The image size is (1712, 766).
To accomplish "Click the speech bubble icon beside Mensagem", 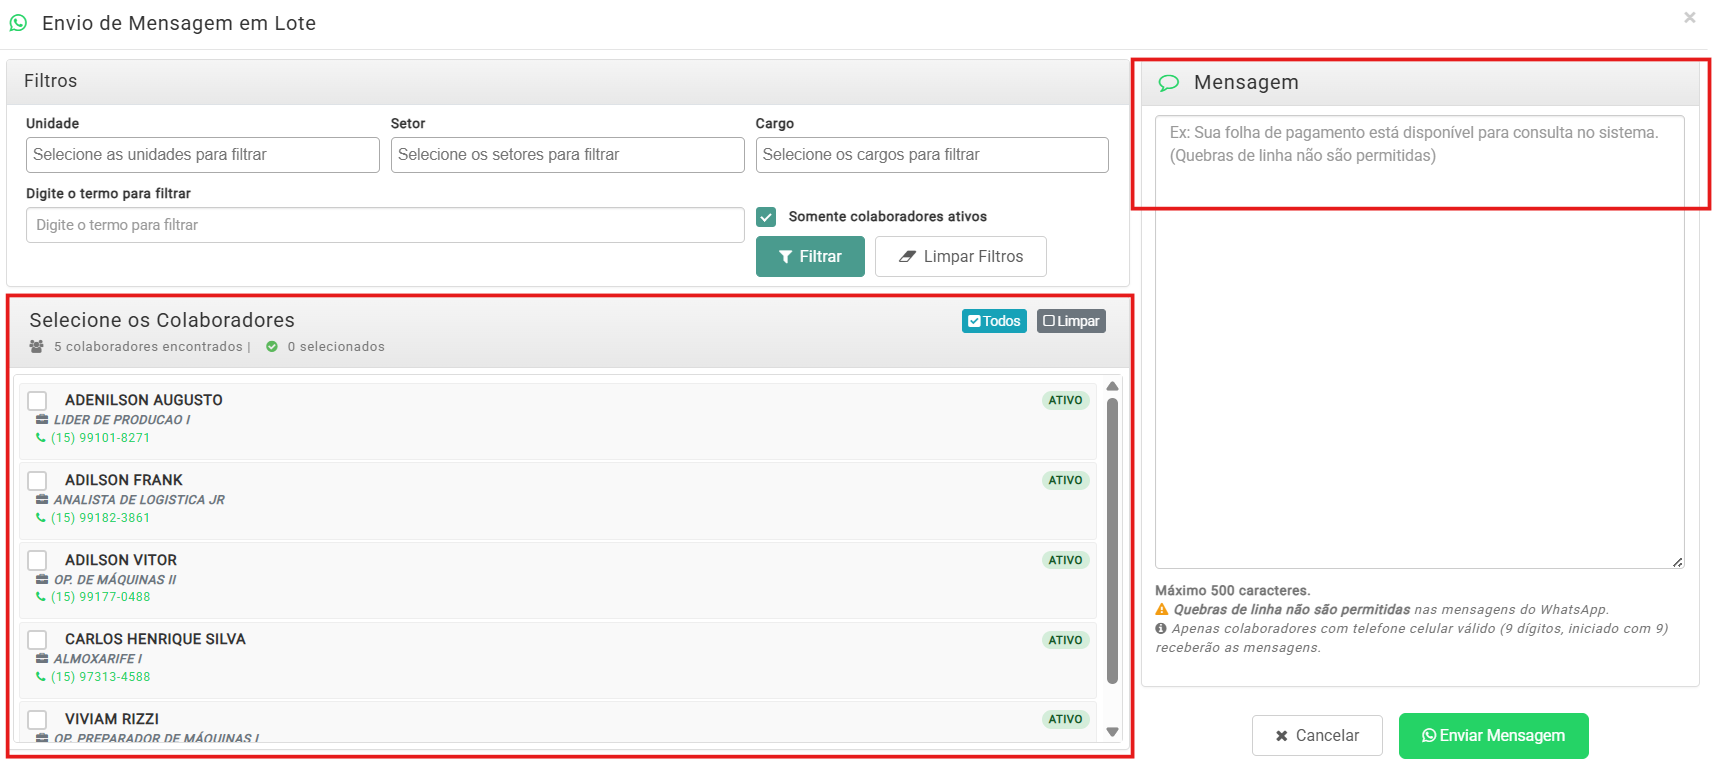I will click(x=1168, y=83).
